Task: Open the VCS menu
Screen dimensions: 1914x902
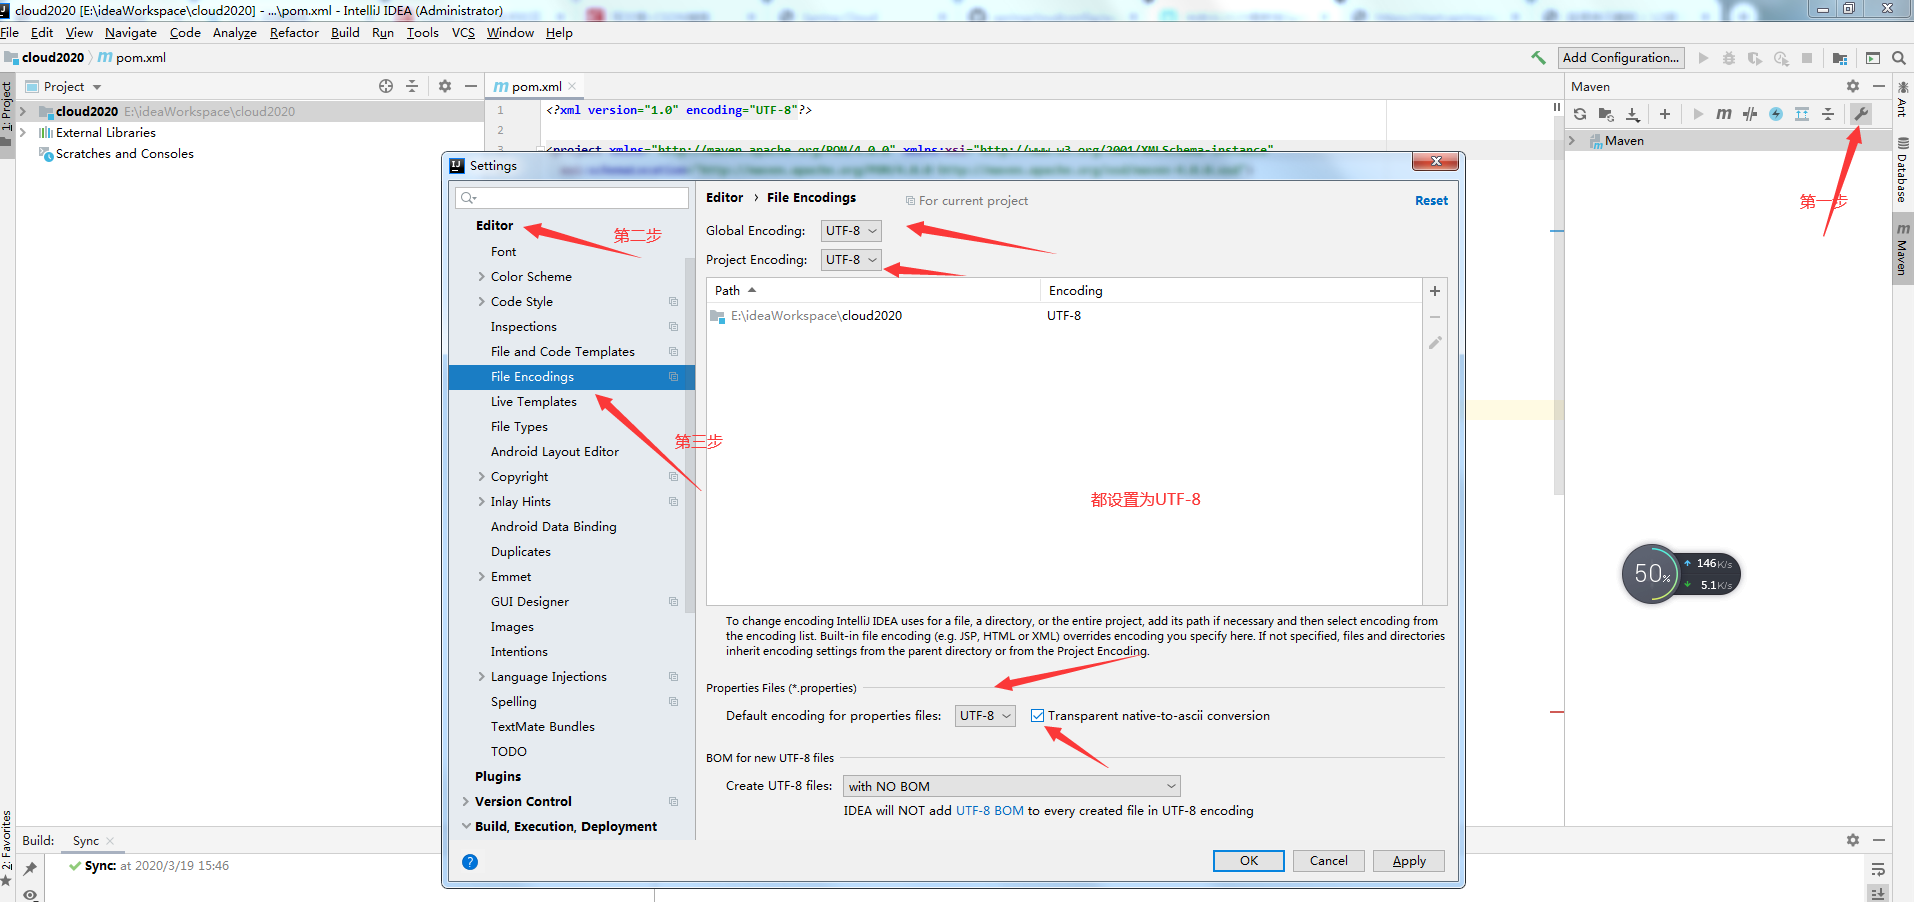Action: tap(463, 33)
